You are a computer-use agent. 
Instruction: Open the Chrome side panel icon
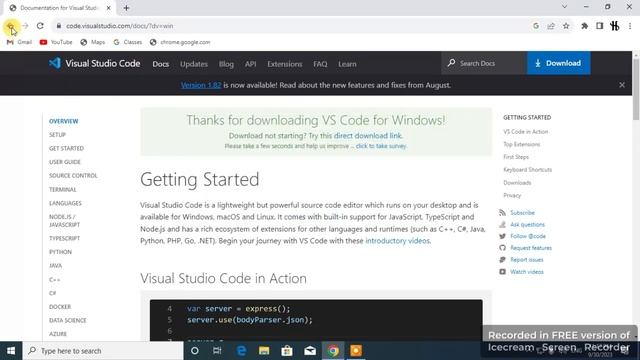[600, 26]
